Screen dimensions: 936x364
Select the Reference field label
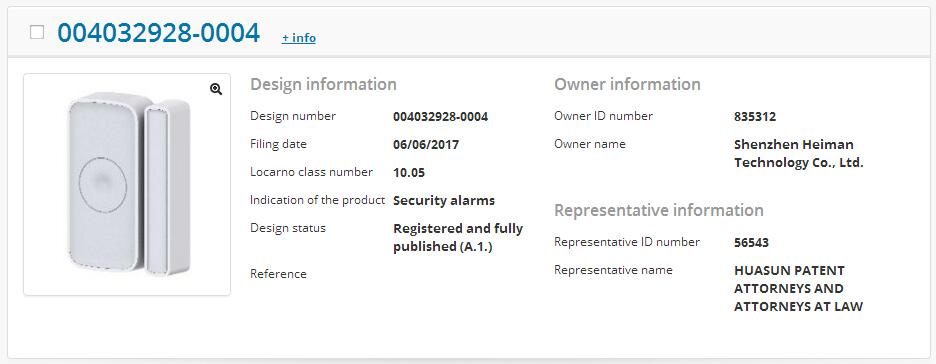(278, 274)
